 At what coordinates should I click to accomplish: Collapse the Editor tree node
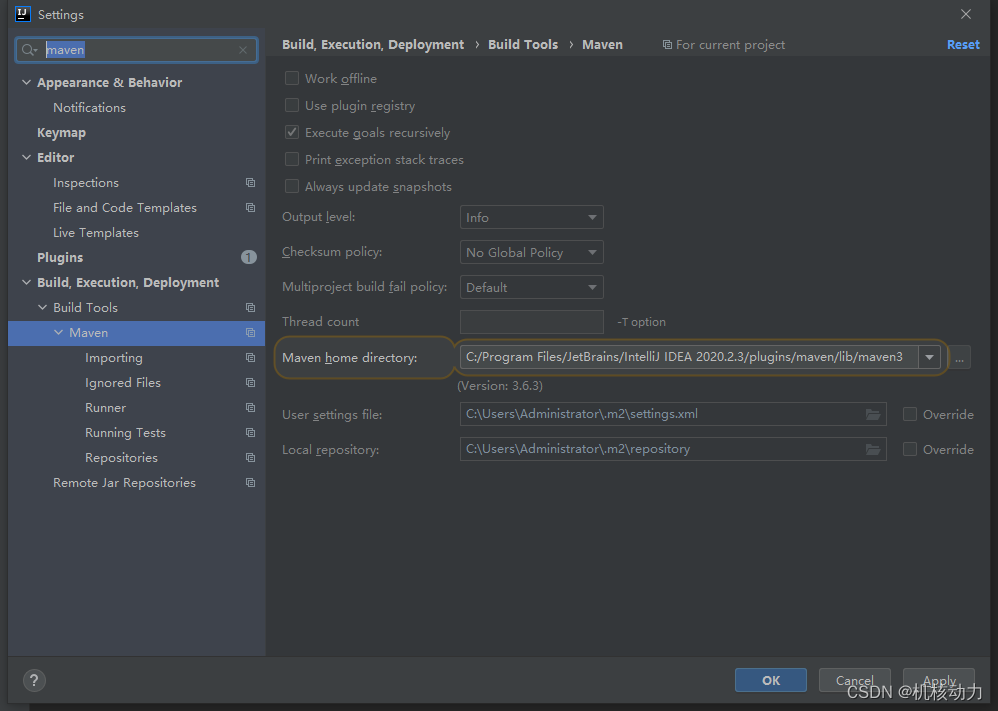[x=27, y=157]
